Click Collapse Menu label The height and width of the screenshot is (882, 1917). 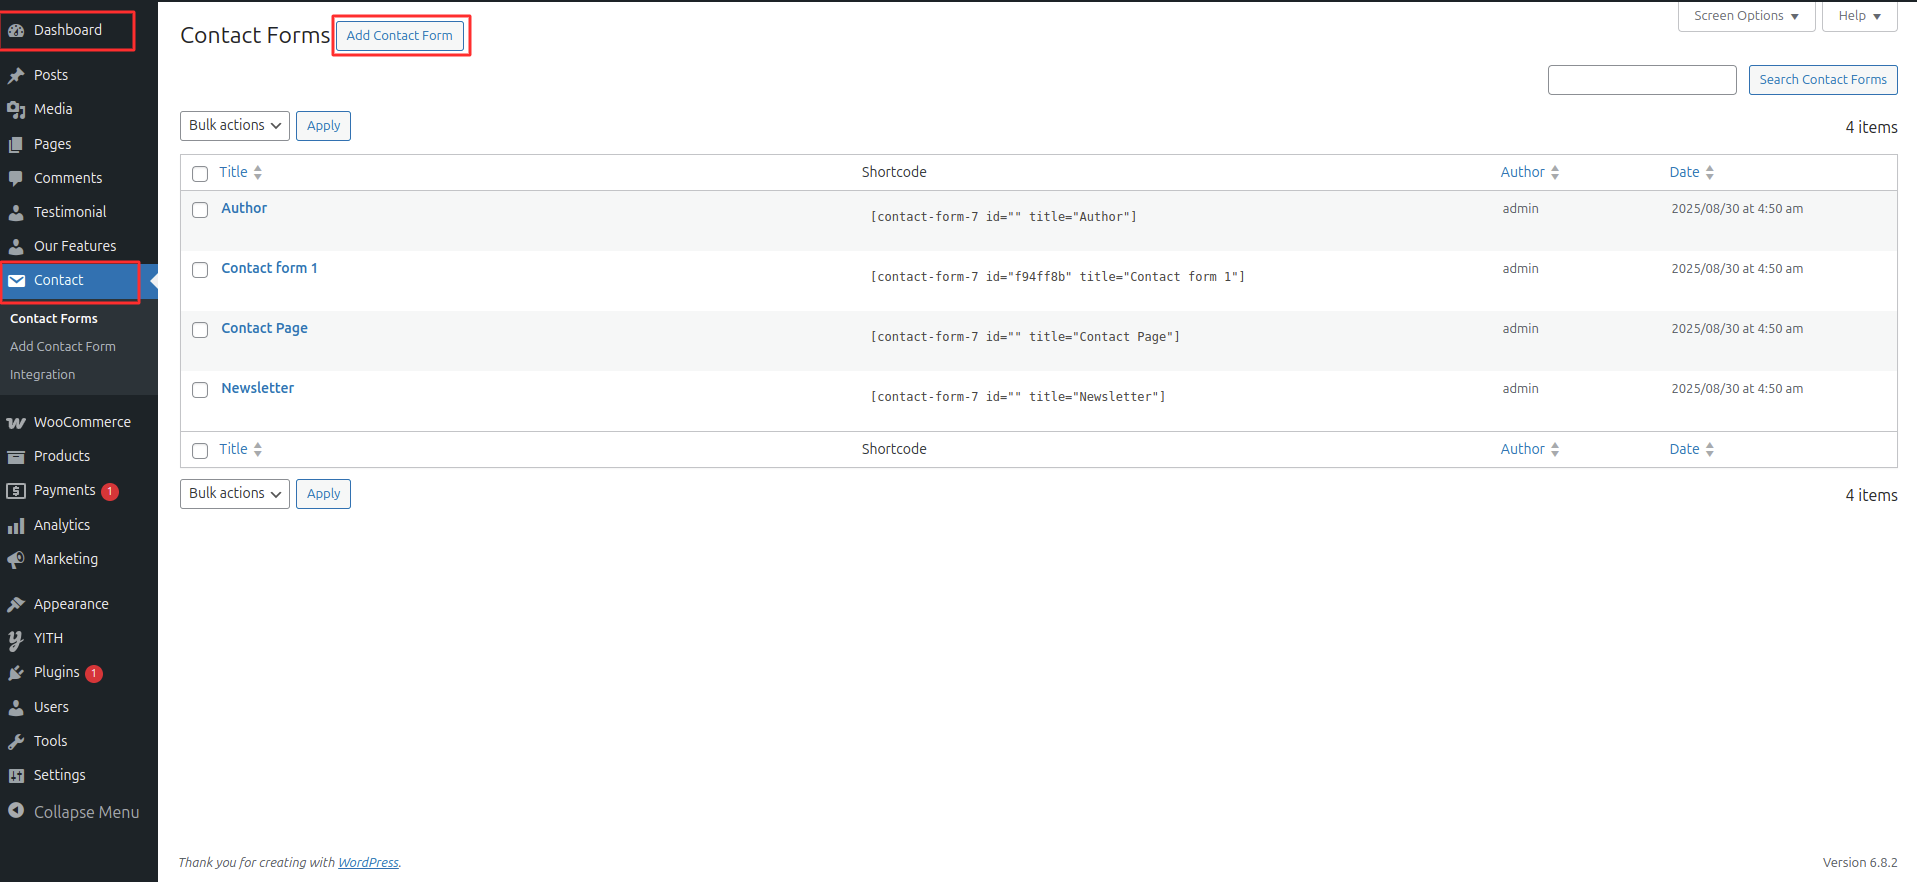click(87, 812)
